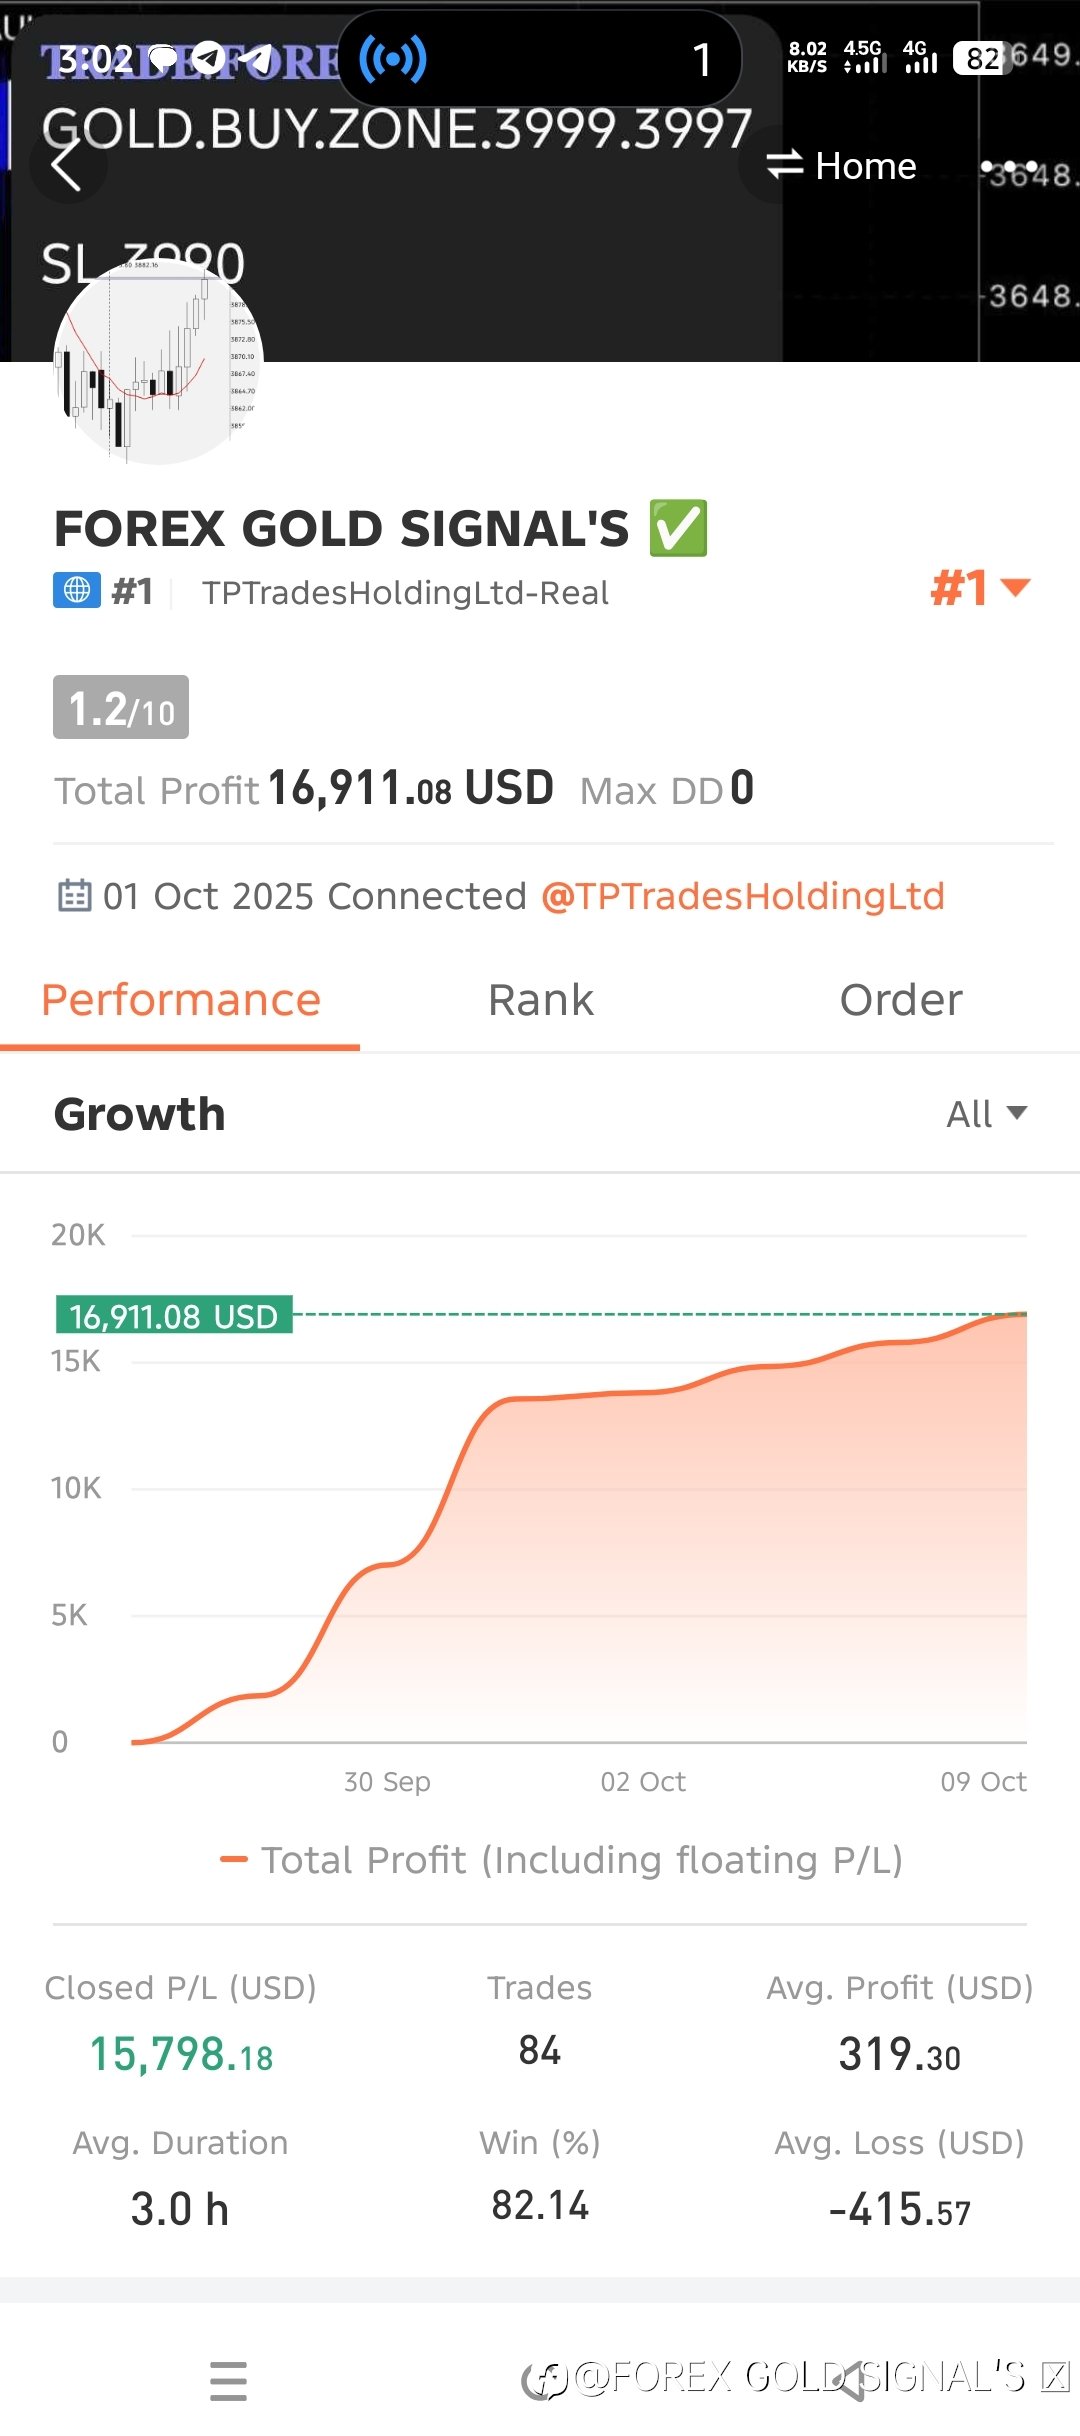The height and width of the screenshot is (2436, 1080).
Task: Open the hamburger menu at bottom
Action: click(228, 2380)
